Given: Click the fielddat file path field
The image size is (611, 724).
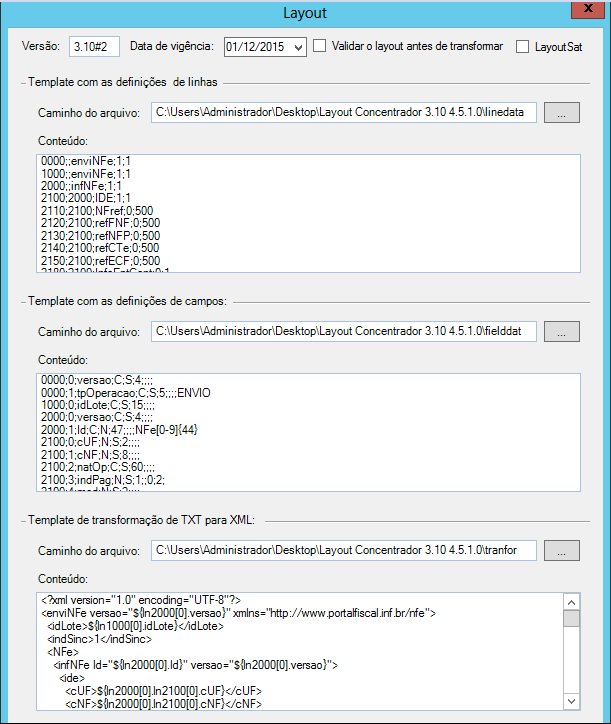Looking at the screenshot, I should (345, 331).
